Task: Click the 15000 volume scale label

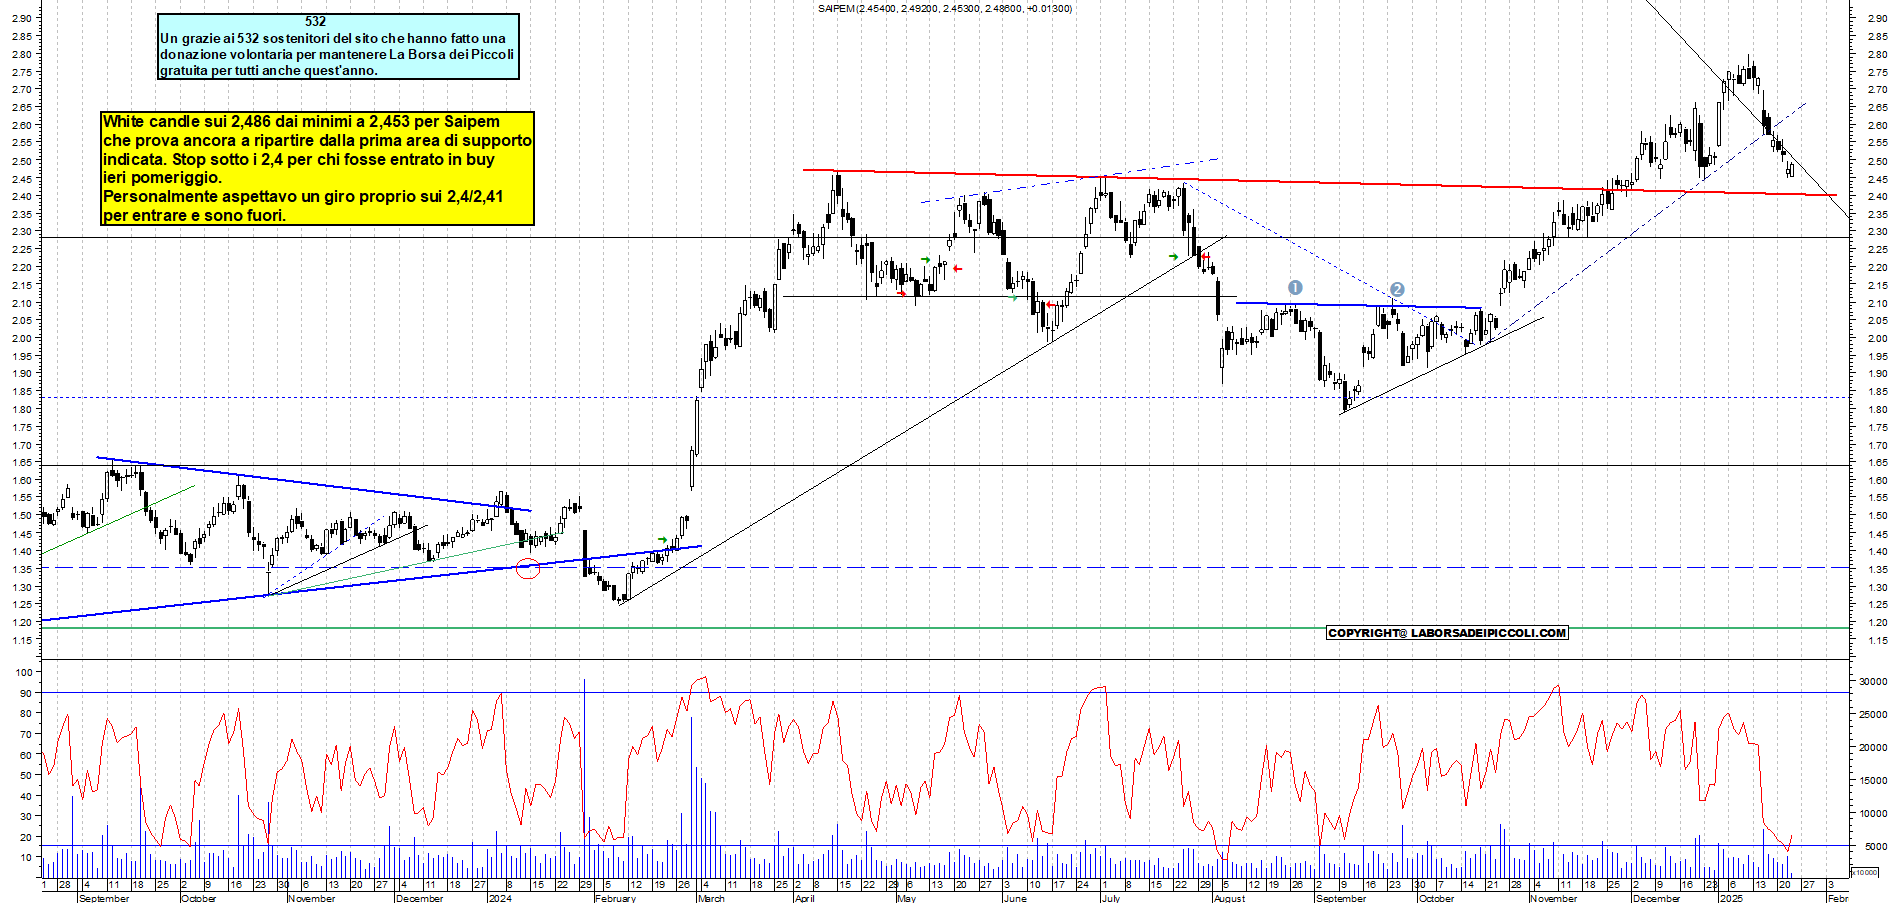Action: pyautogui.click(x=1873, y=780)
